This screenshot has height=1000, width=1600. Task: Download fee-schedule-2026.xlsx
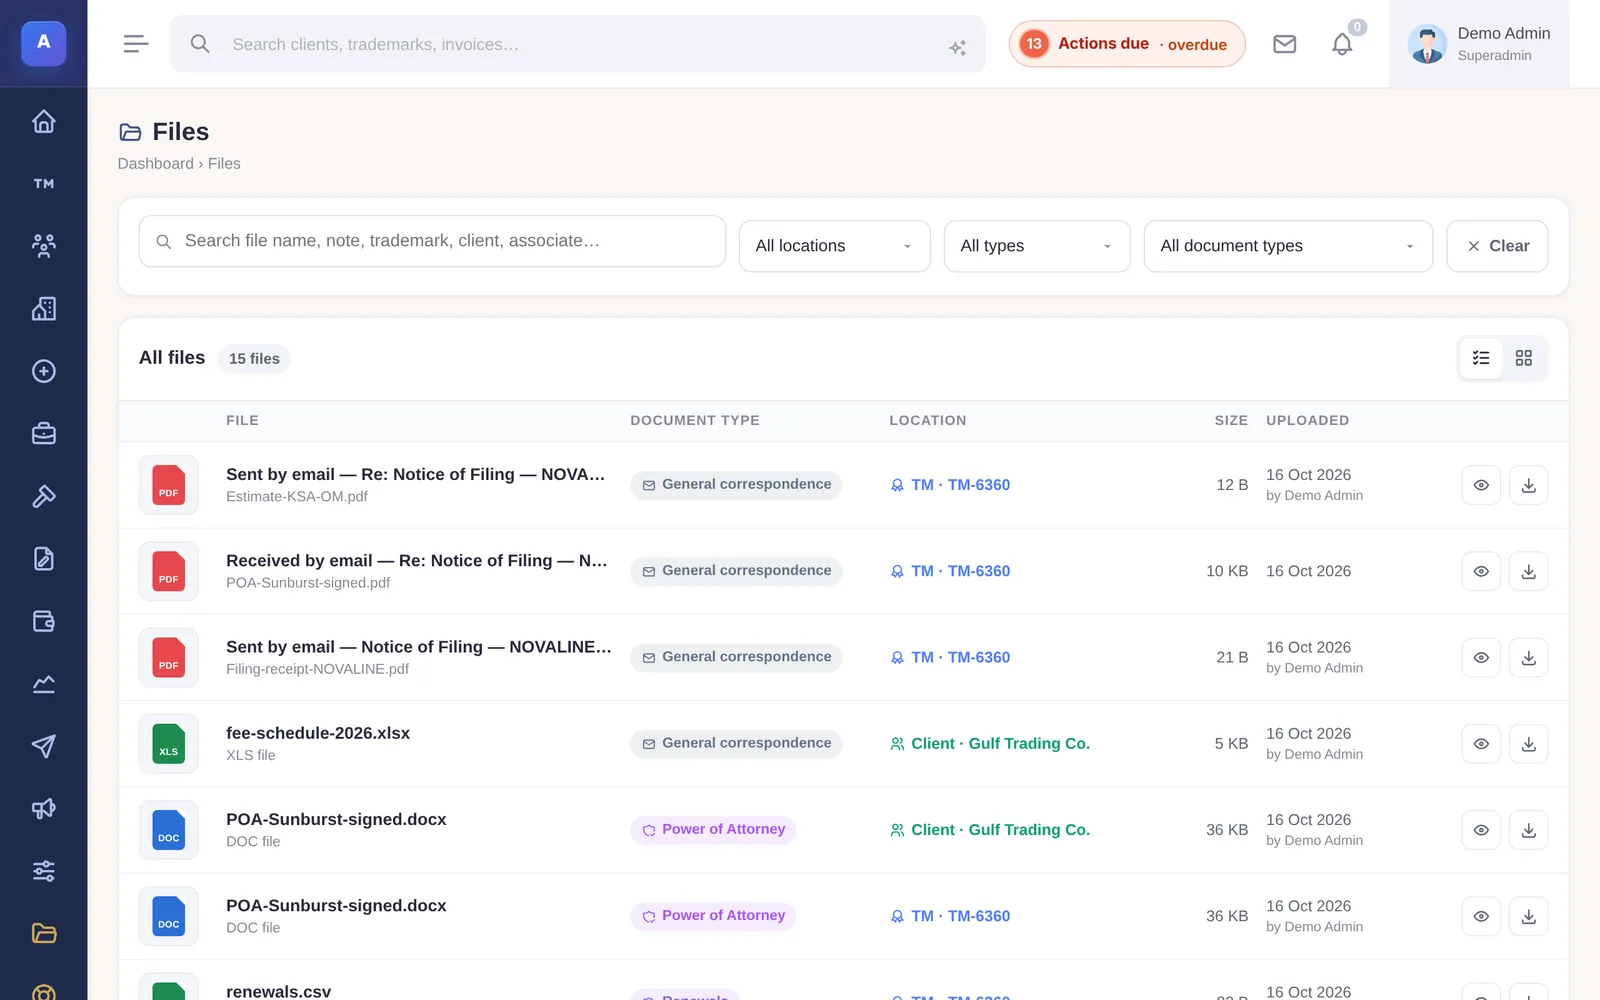coord(1528,744)
